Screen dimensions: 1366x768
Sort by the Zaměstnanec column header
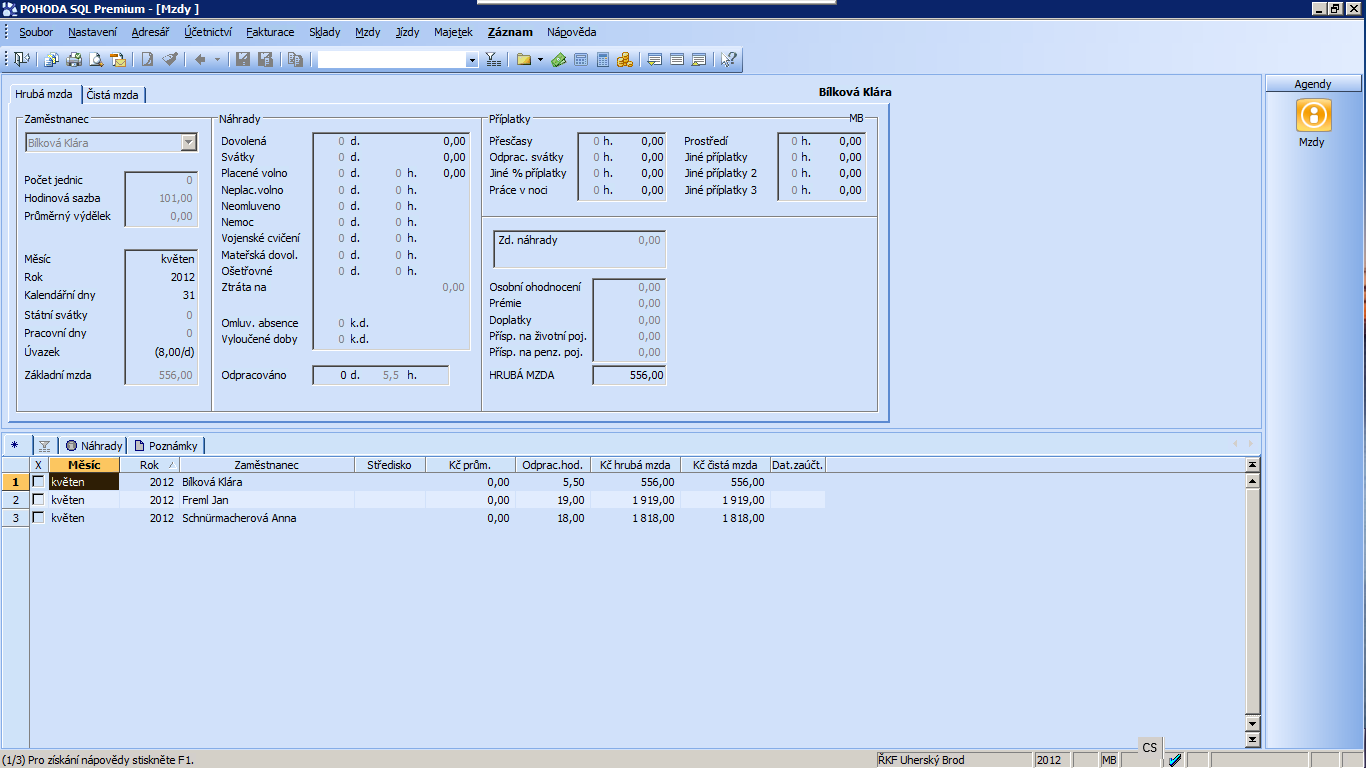(x=267, y=465)
